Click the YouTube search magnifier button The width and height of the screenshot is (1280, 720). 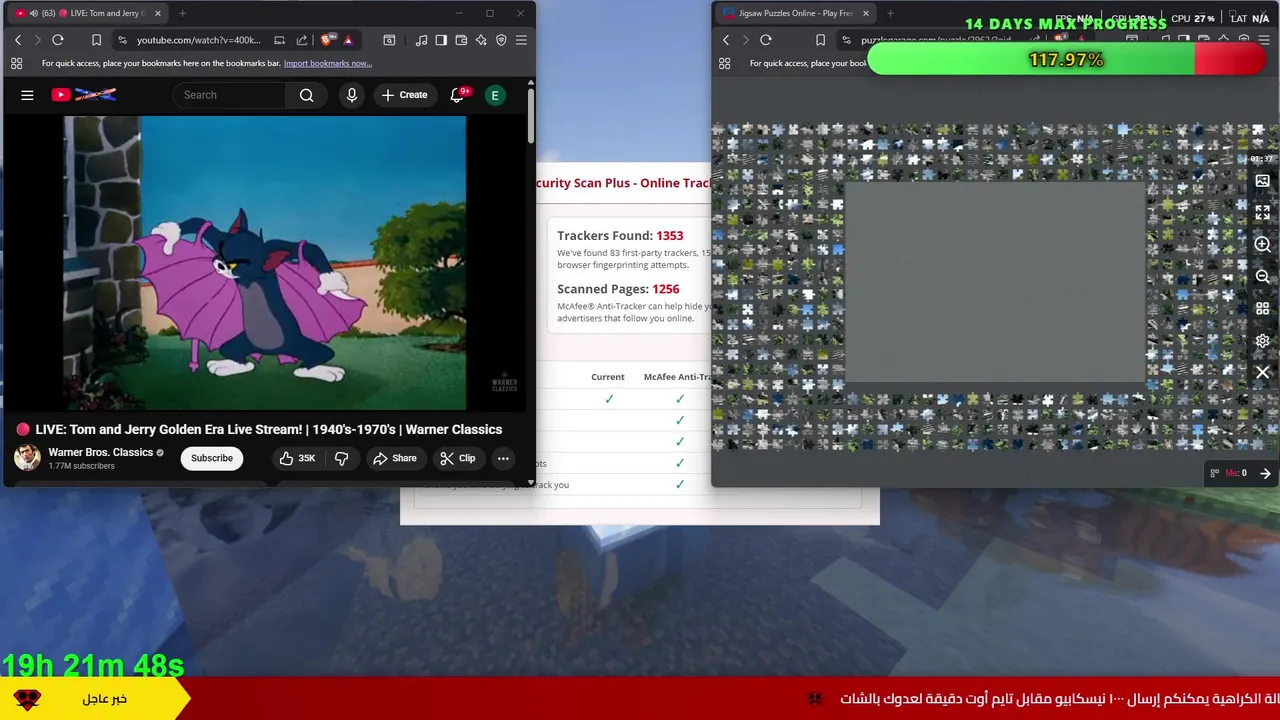[x=307, y=95]
